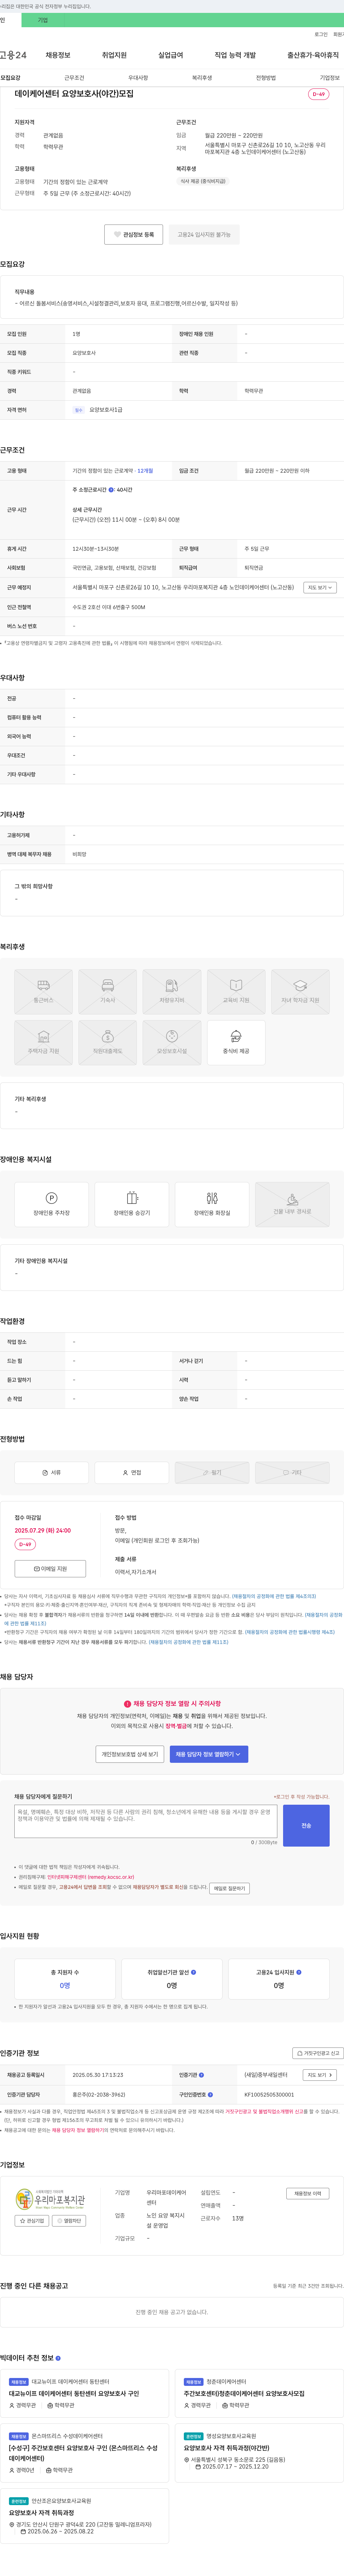The height and width of the screenshot is (2576, 344).
Task: Open 온스마트리스 수성데이케어센터 recommended posting
Action: point(84,2452)
